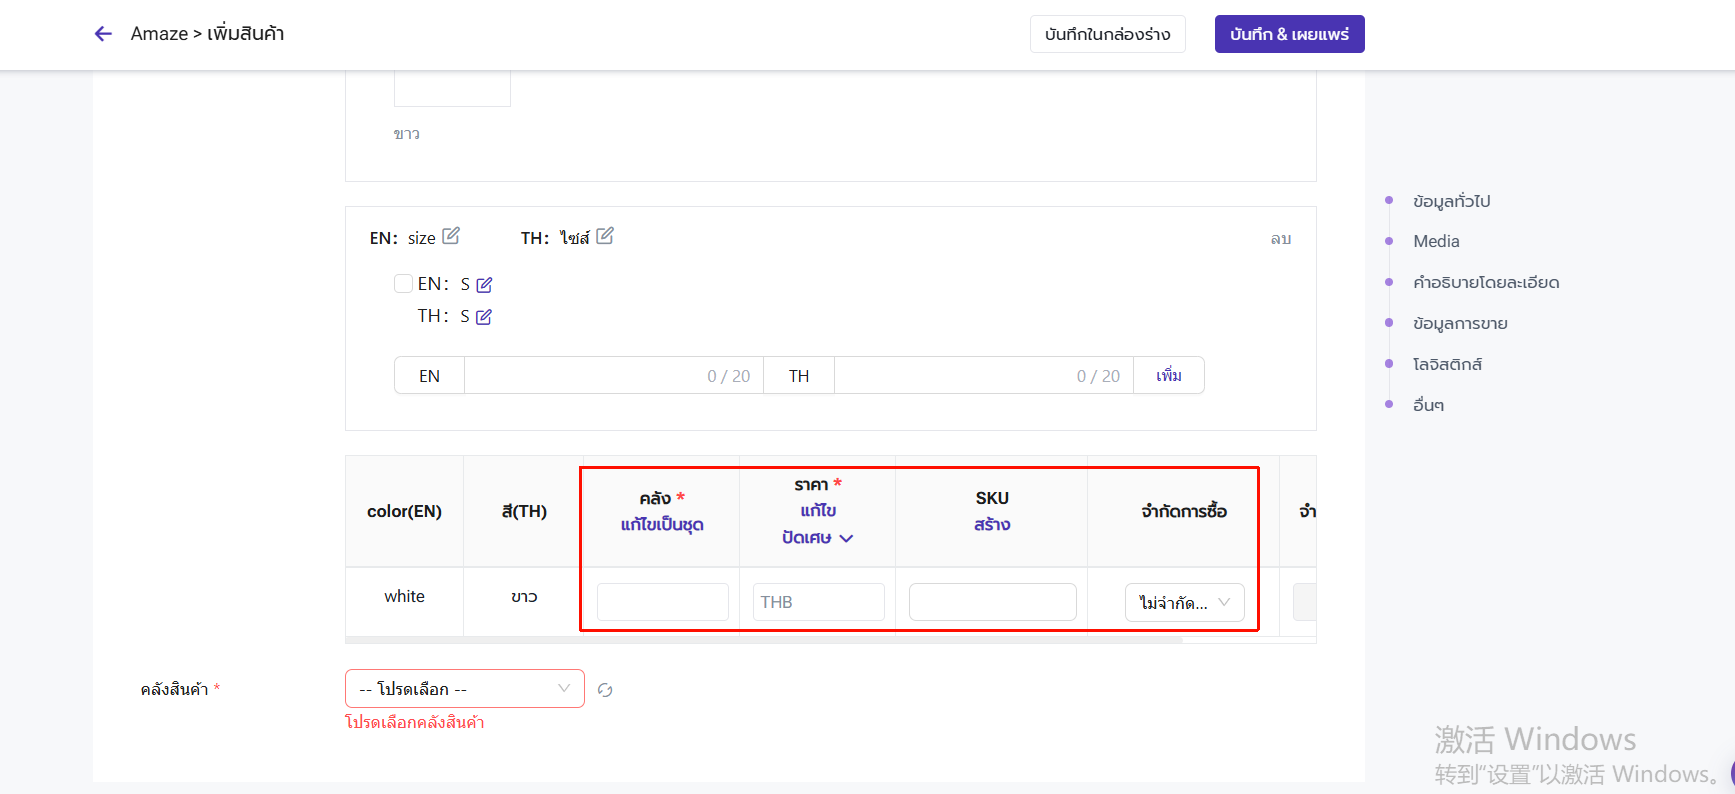Image resolution: width=1735 pixels, height=794 pixels.
Task: Tick the checkbox for size S
Action: pos(403,284)
